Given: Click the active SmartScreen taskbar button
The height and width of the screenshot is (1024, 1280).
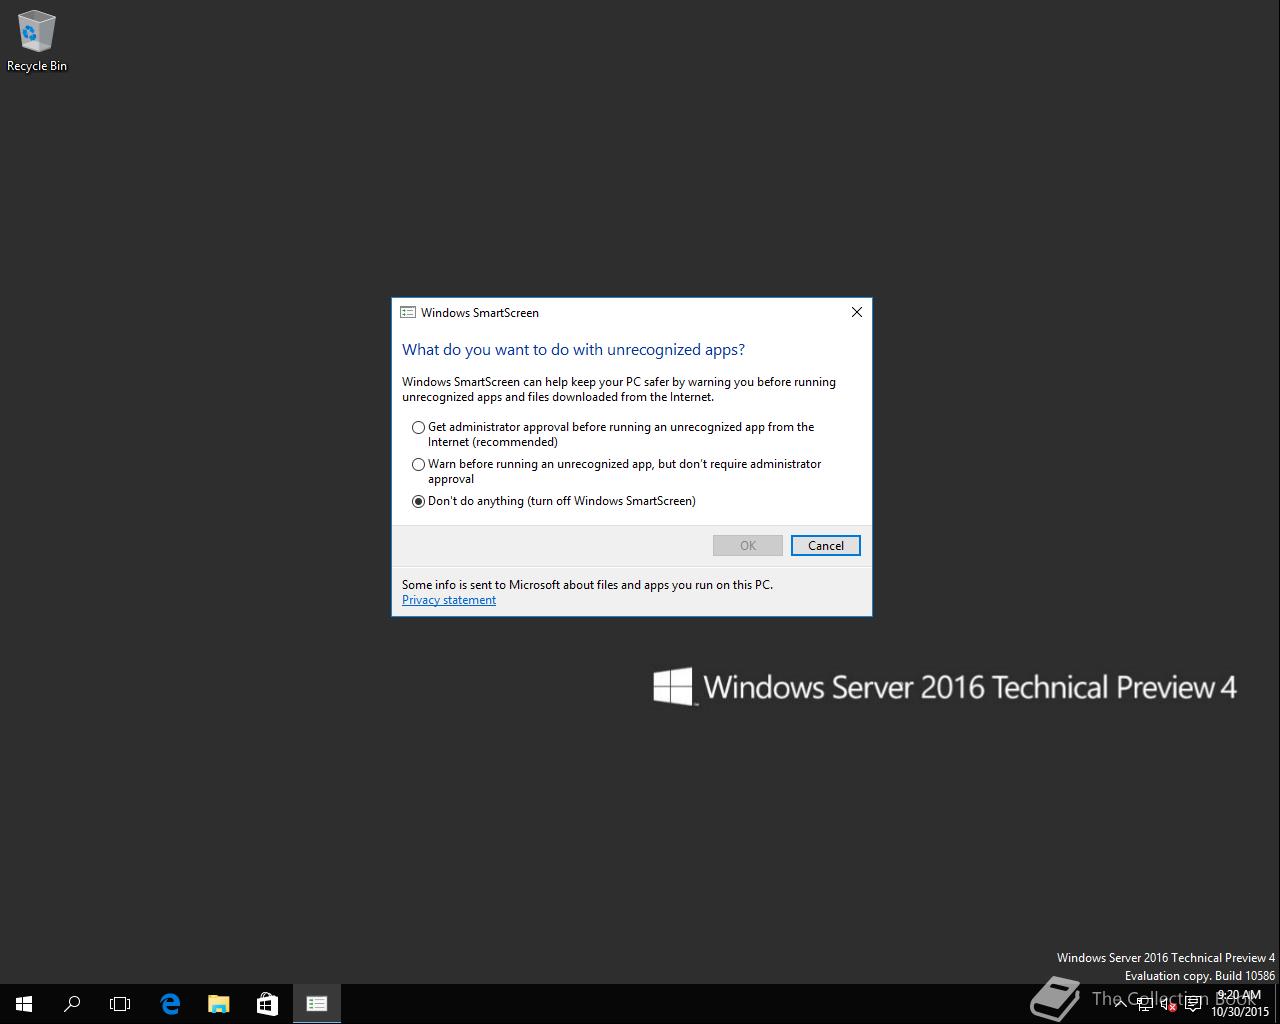Looking at the screenshot, I should click(x=317, y=1004).
